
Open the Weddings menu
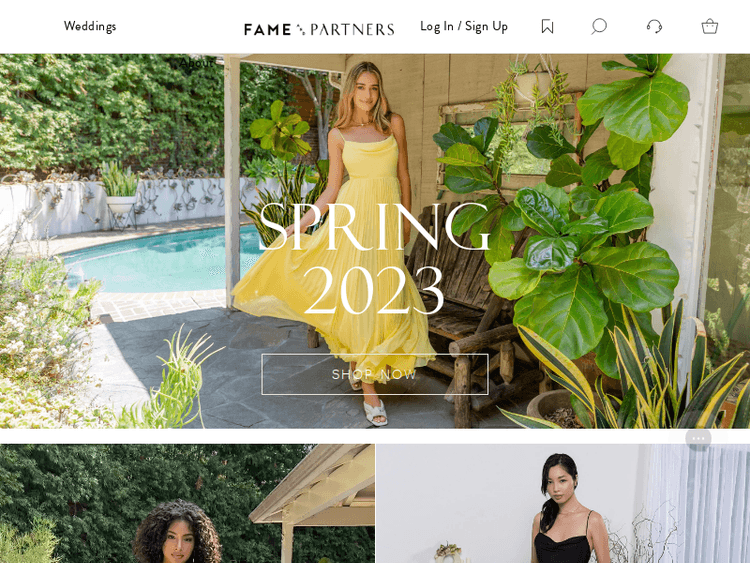90,26
